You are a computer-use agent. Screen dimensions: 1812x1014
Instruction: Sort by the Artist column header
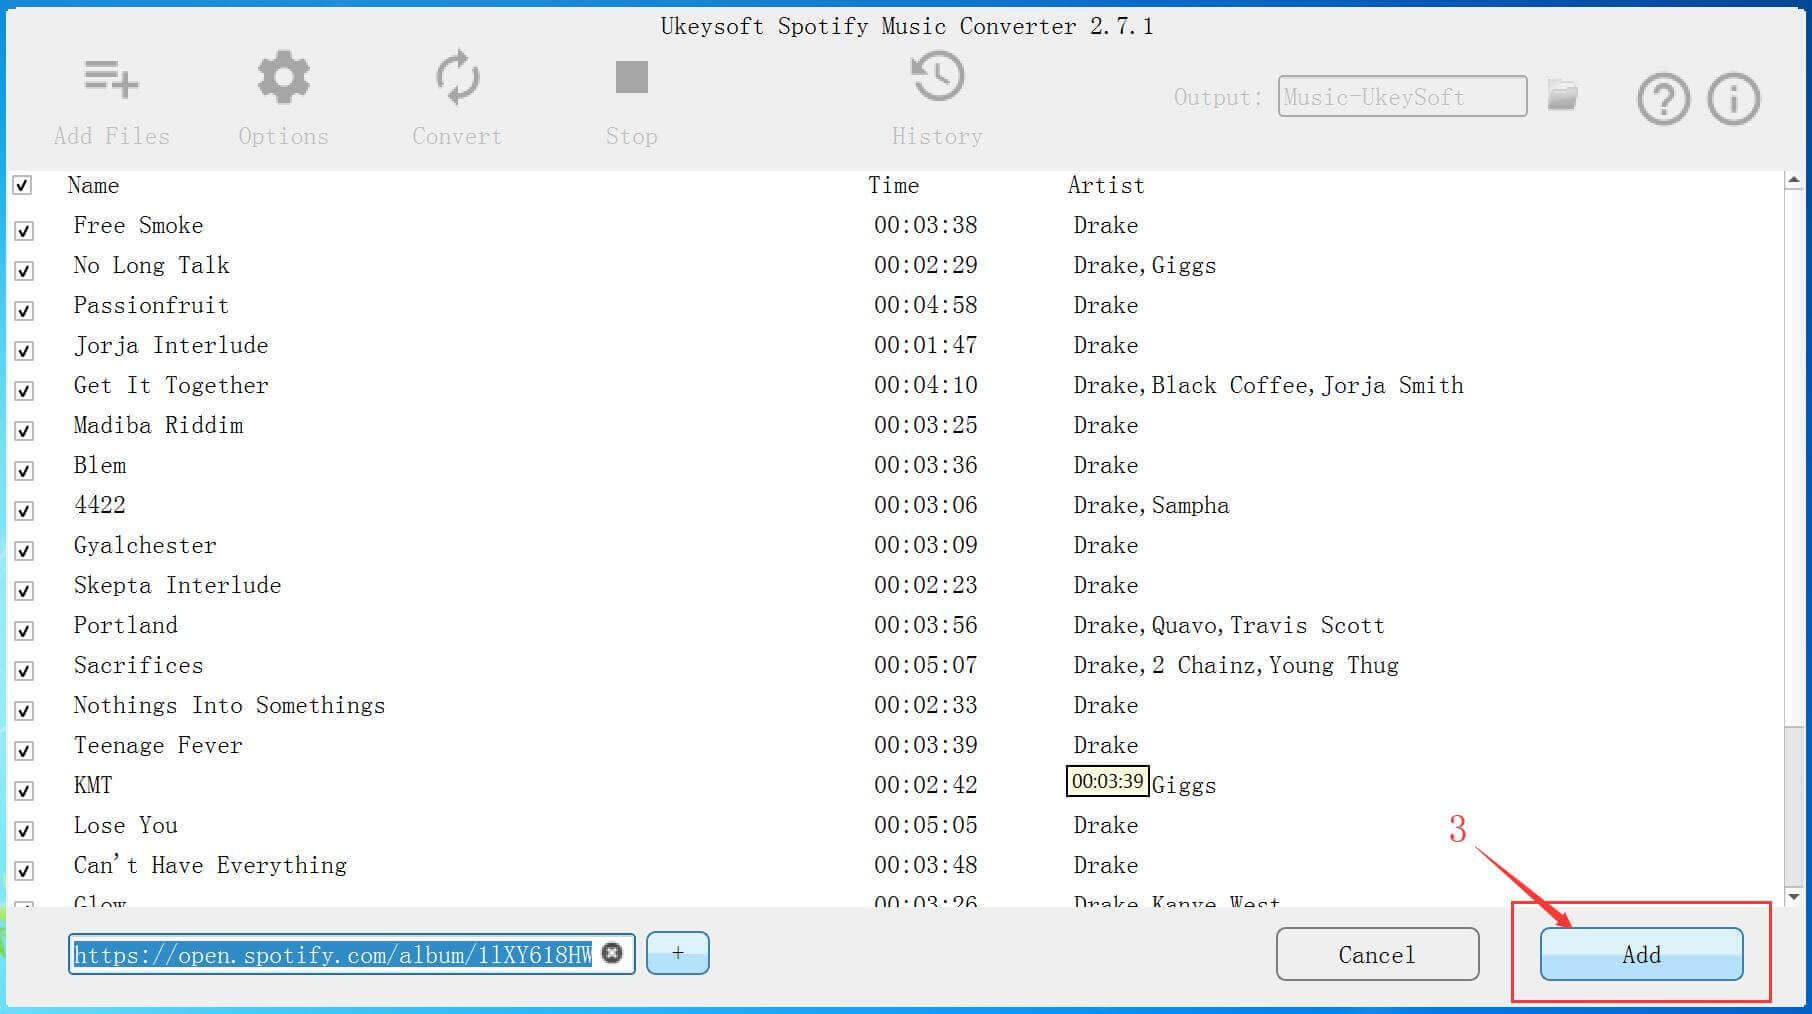click(1105, 185)
